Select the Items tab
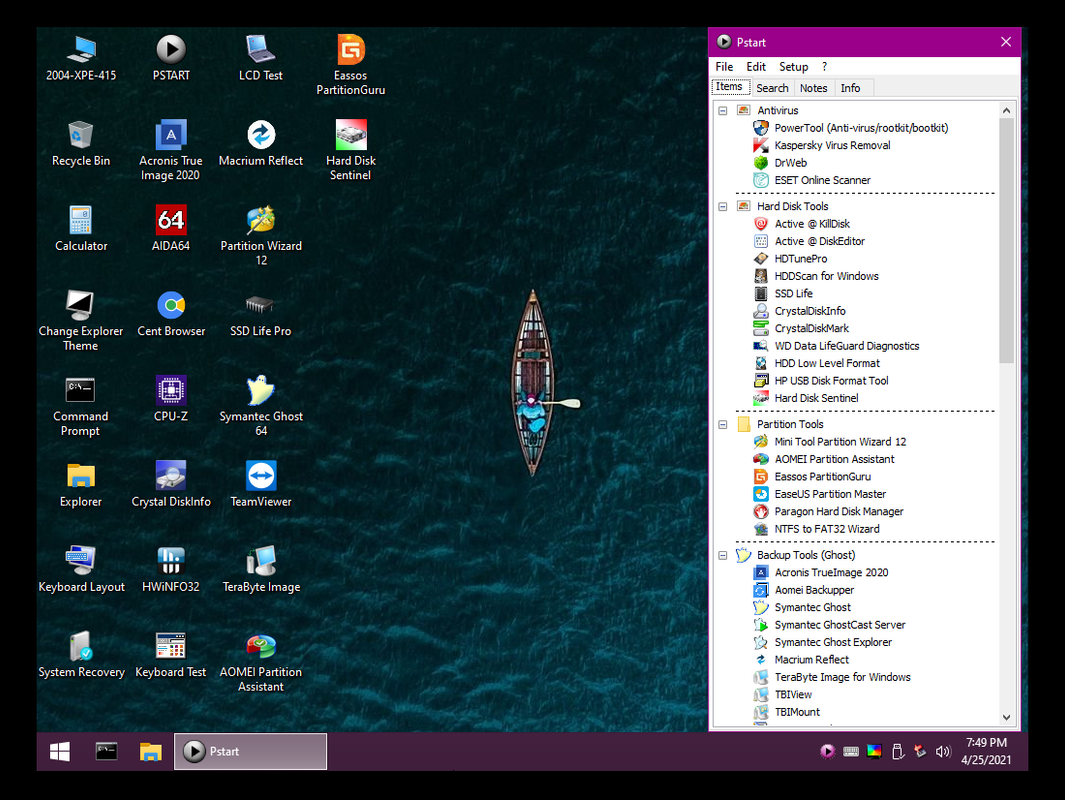The width and height of the screenshot is (1065, 800). tap(729, 87)
